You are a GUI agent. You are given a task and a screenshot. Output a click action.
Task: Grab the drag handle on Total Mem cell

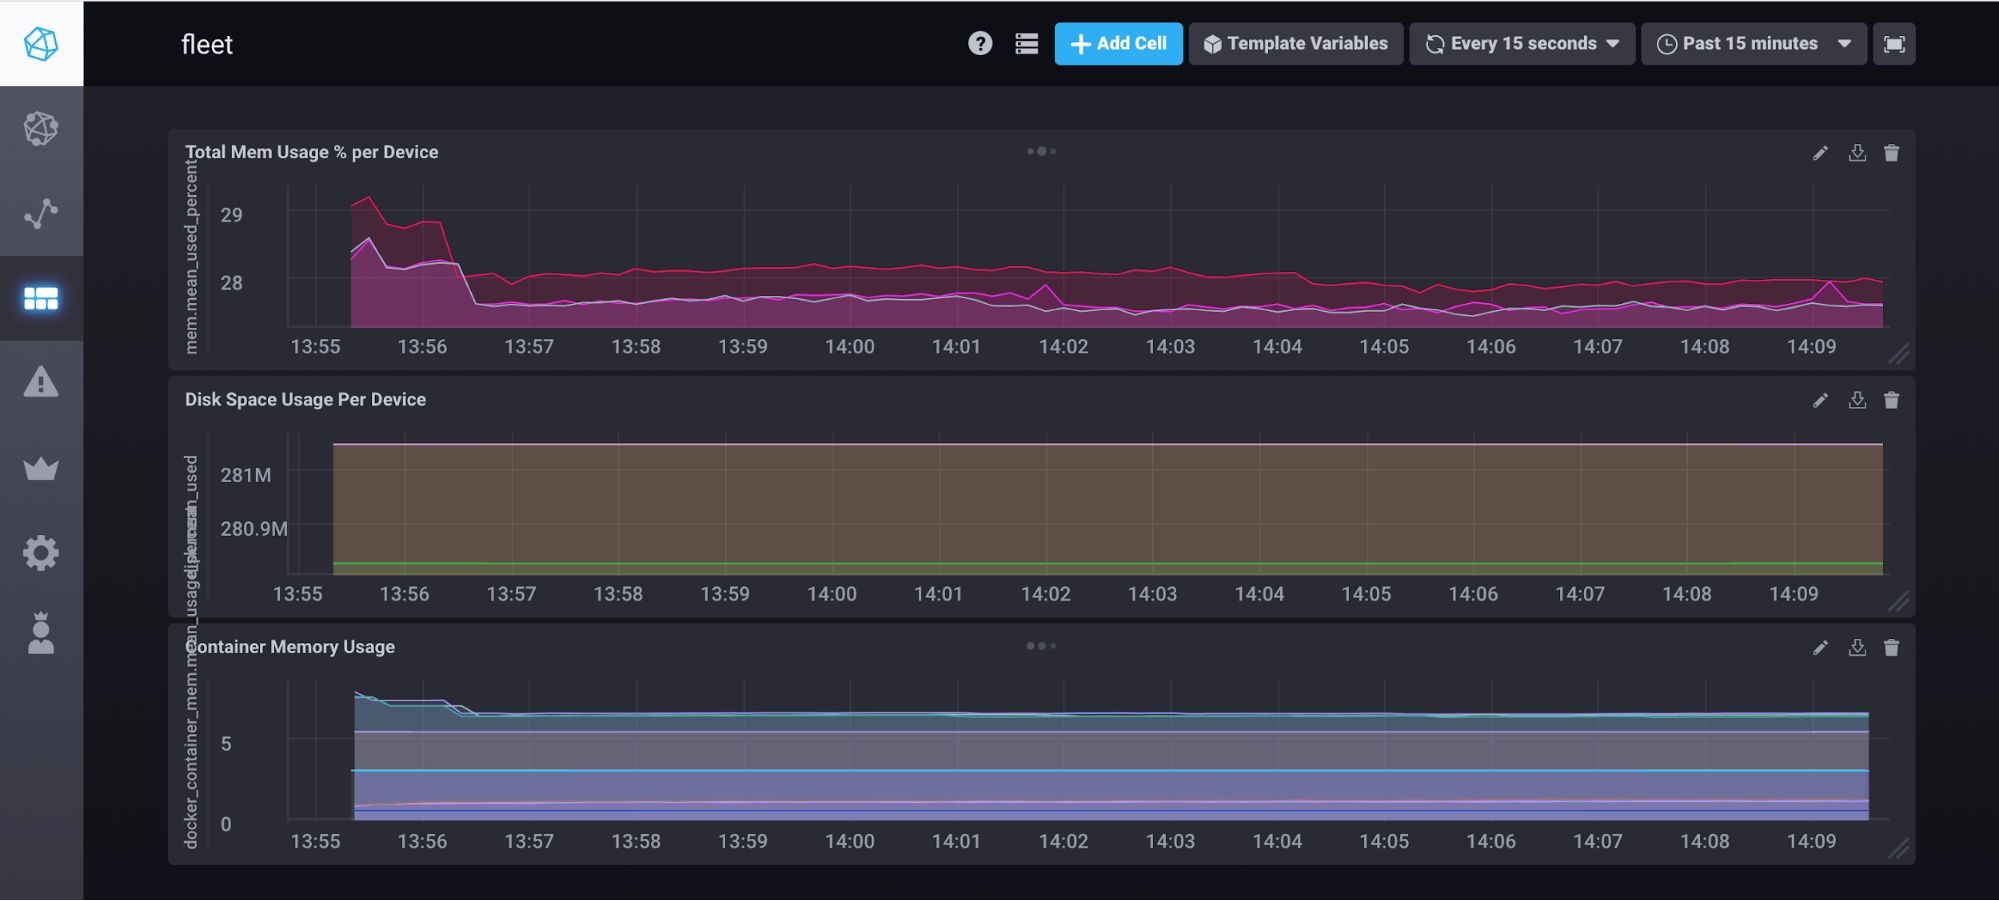click(x=1041, y=152)
